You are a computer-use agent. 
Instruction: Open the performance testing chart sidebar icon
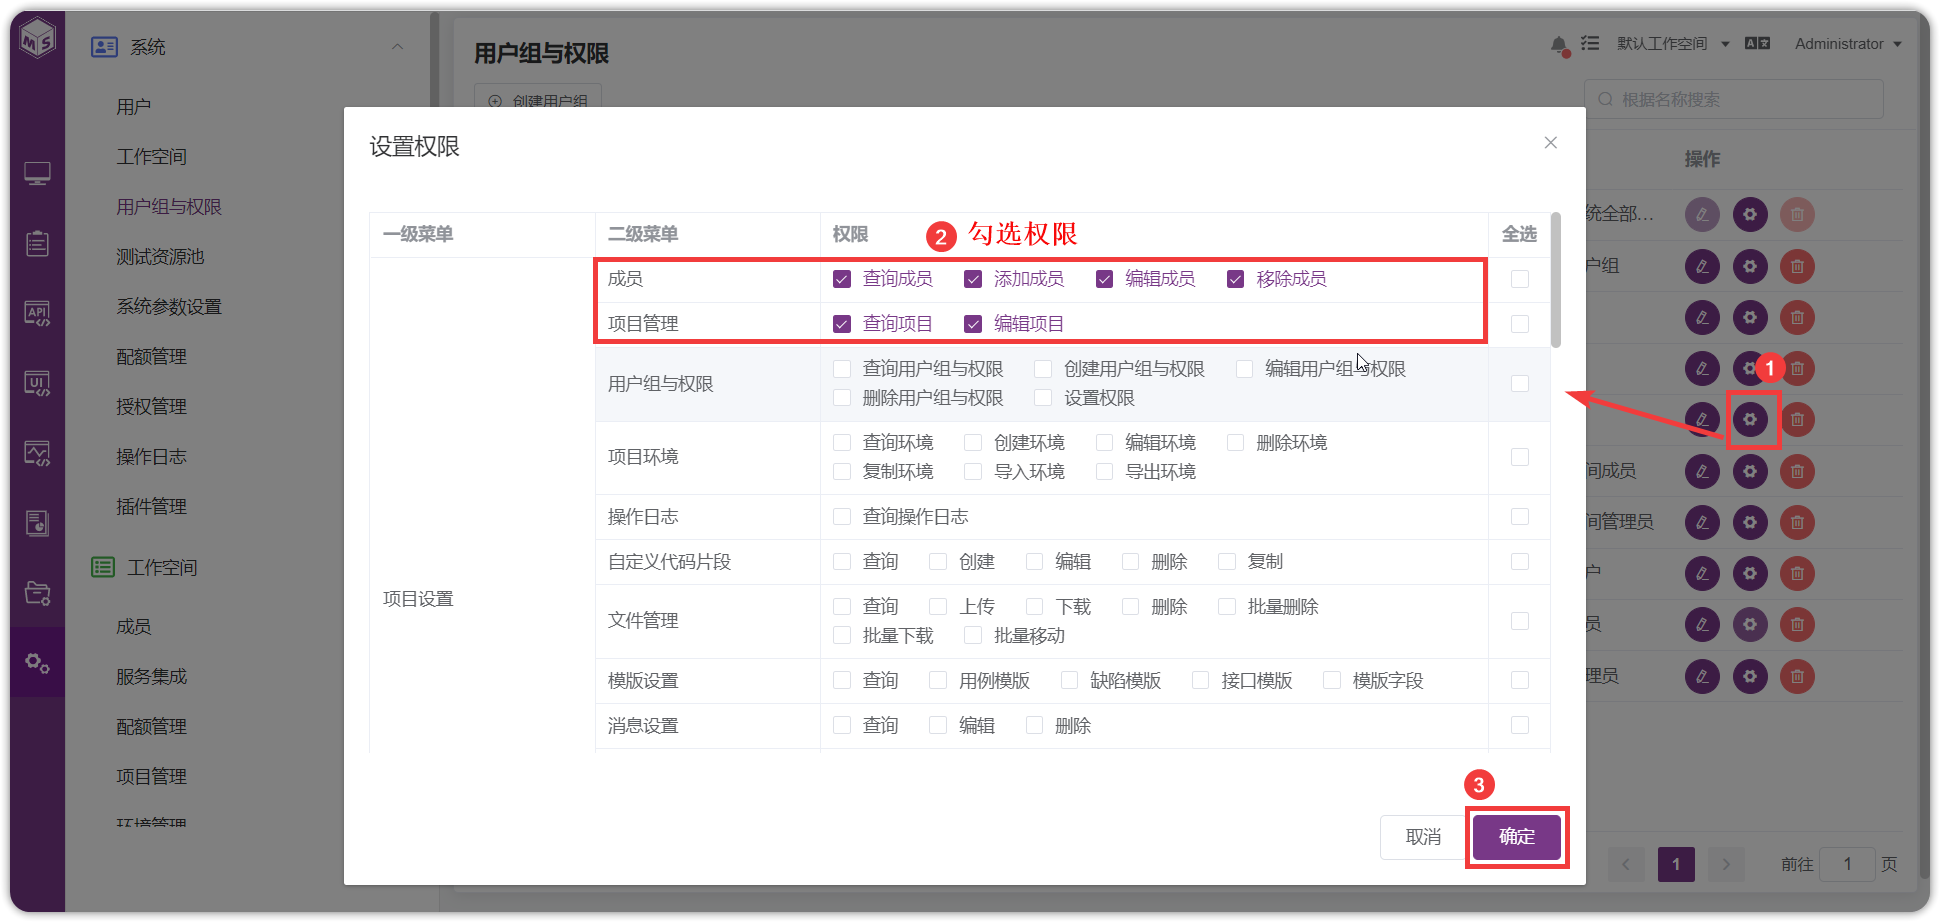click(37, 454)
